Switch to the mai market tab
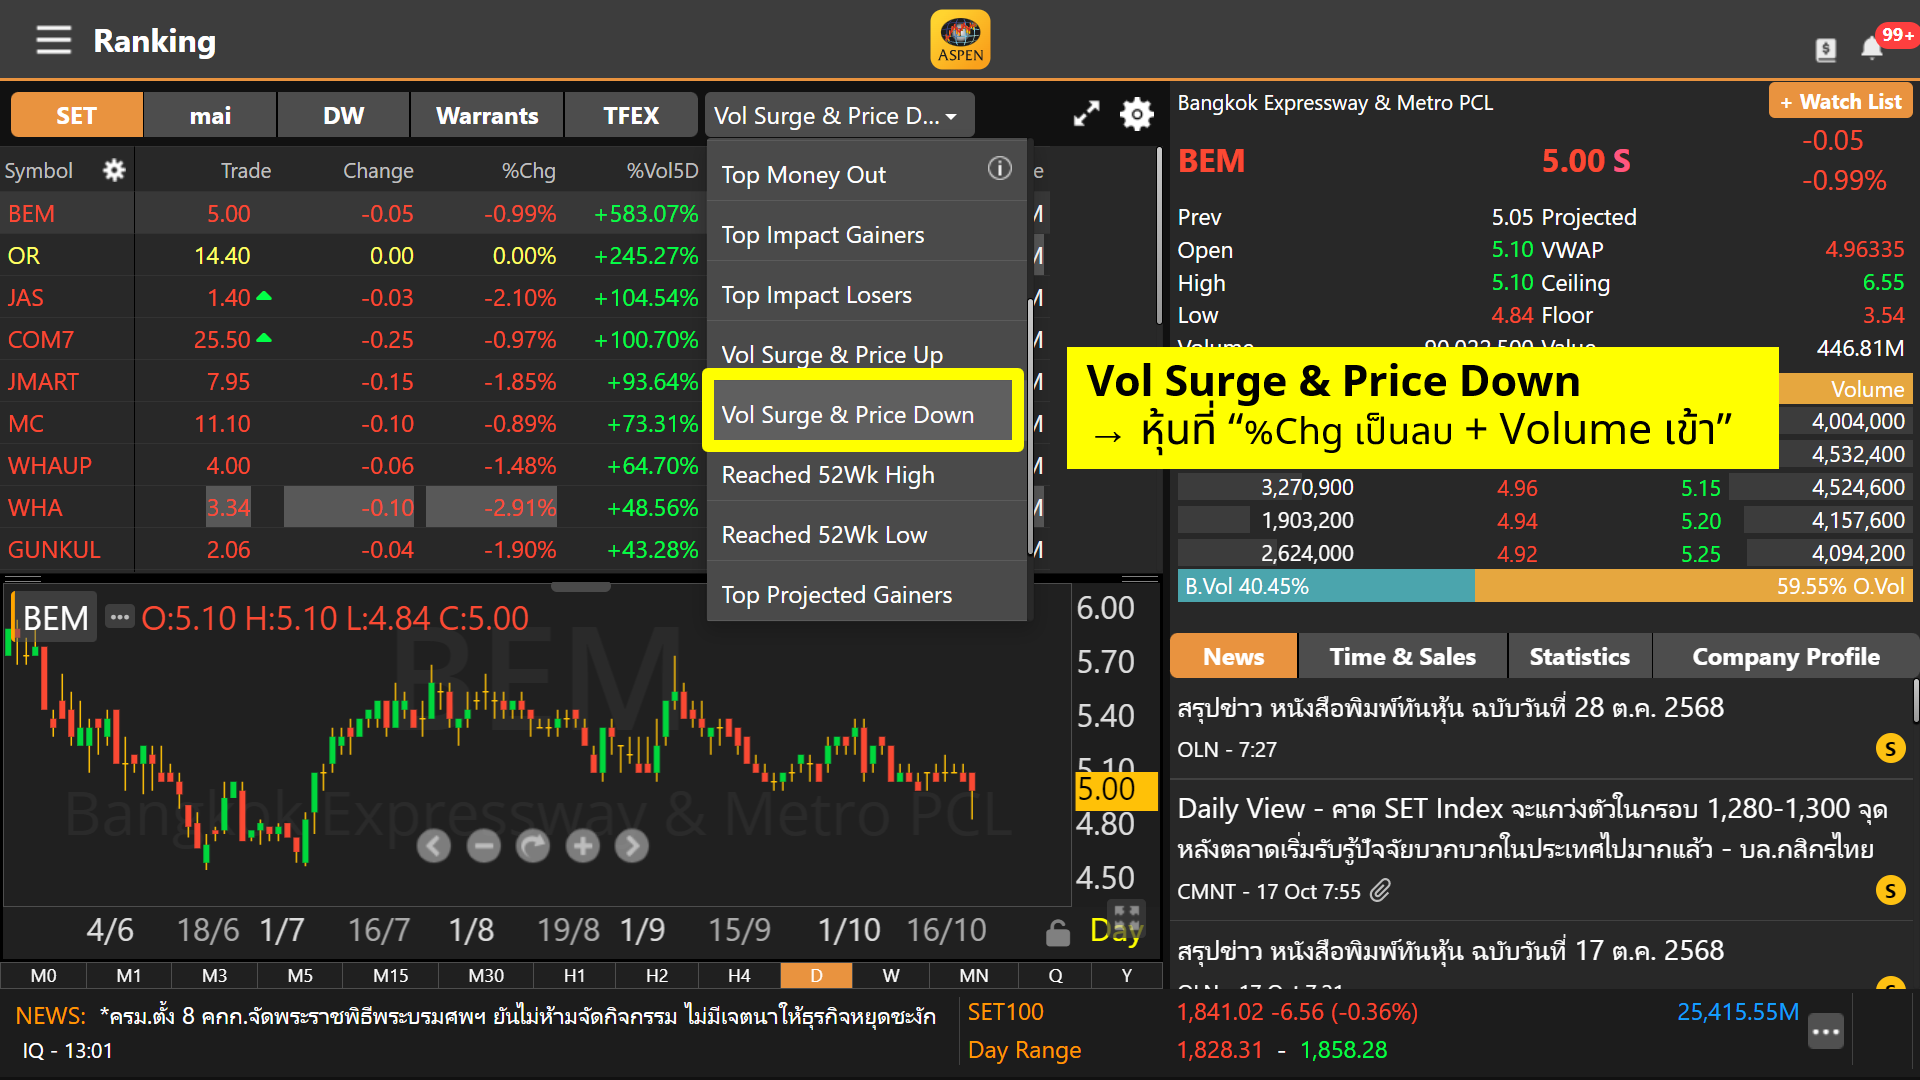 tap(210, 115)
